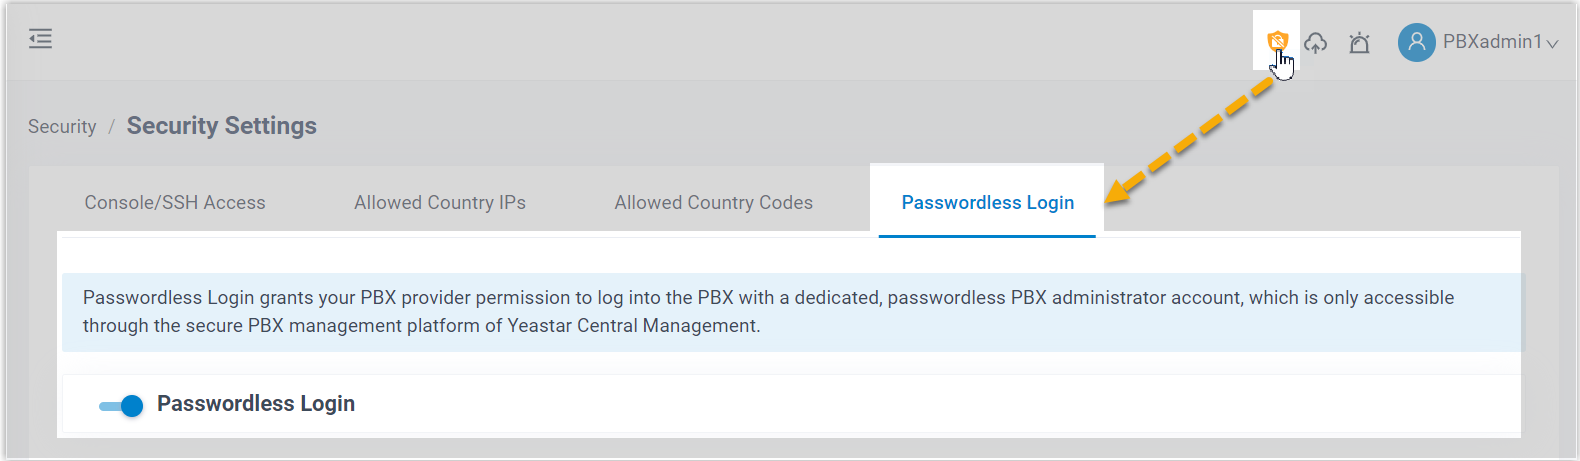
Task: Click the breadcrumb slash separator
Action: [x=112, y=127]
